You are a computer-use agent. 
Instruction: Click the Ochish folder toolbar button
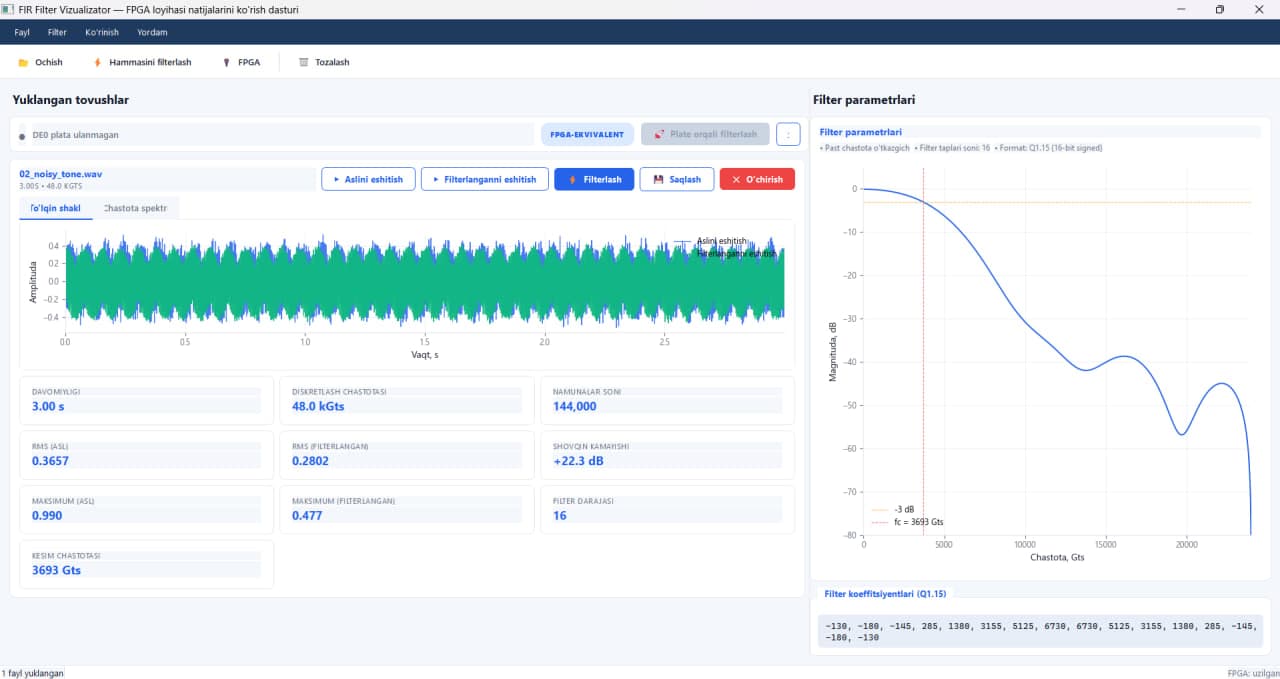41,62
